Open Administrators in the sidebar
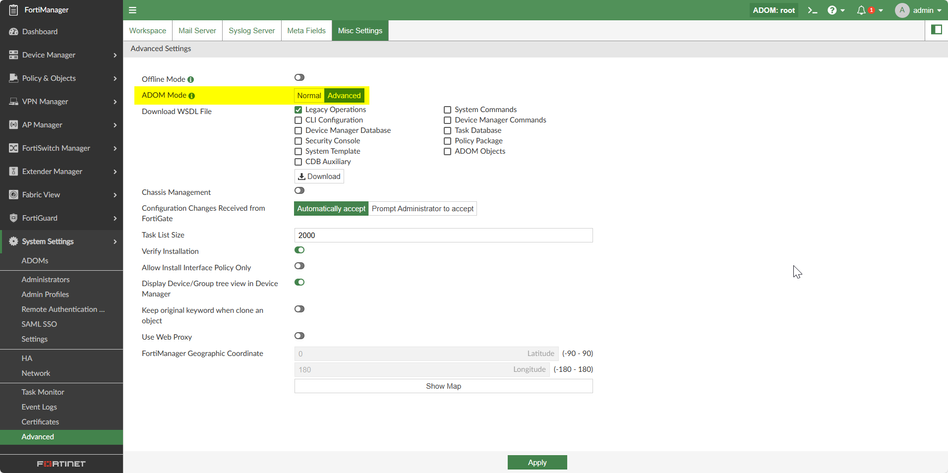This screenshot has height=473, width=948. [45, 279]
